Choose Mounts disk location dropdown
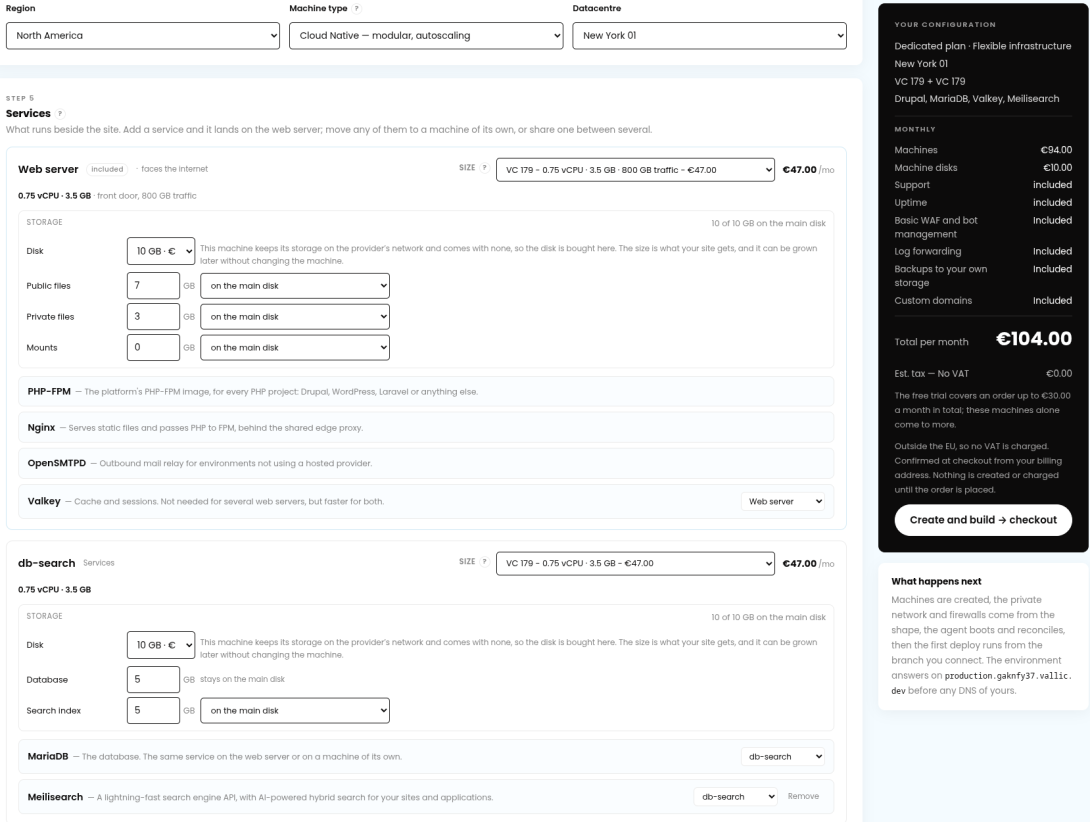 295,348
